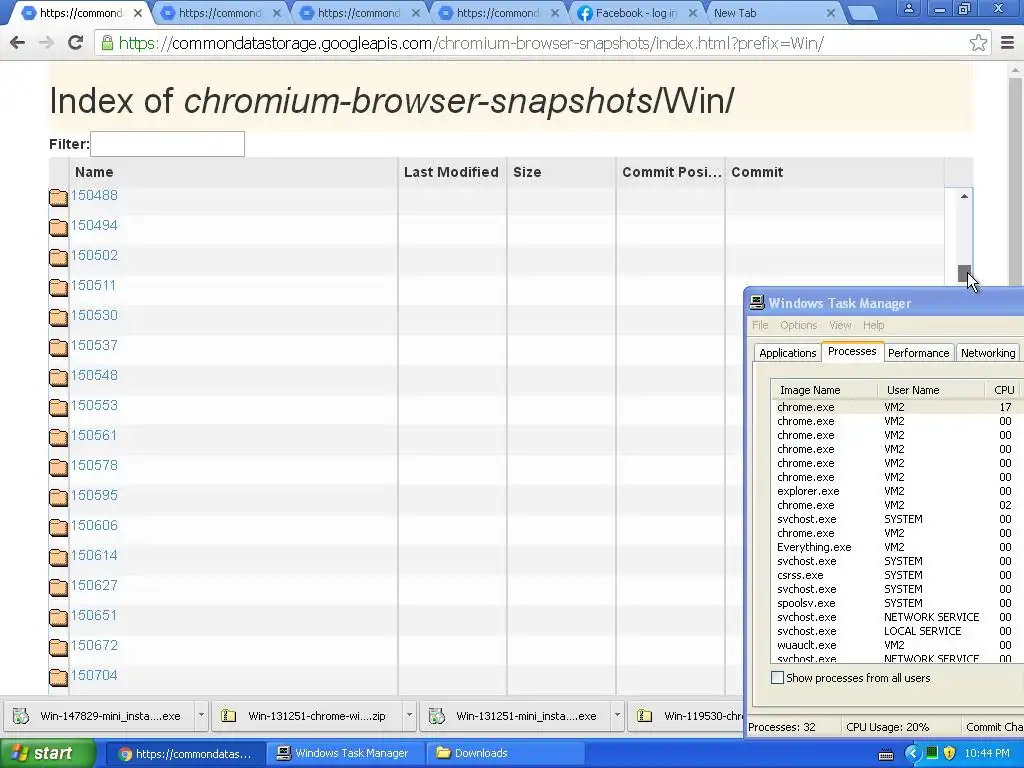The image size is (1024, 768).
Task: Sort listing by Name column header
Action: 233,172
